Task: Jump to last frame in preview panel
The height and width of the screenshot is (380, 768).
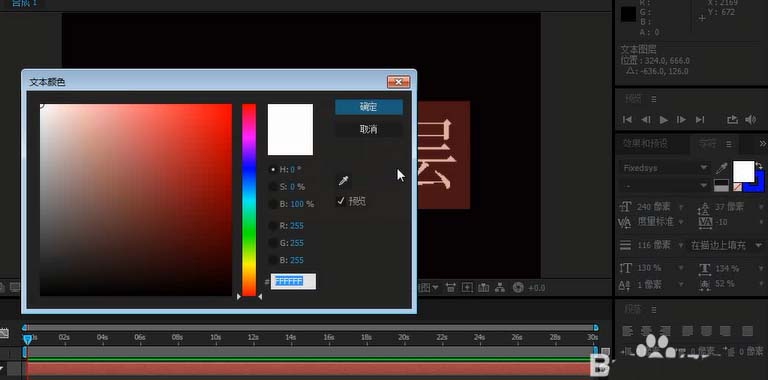Action: [x=700, y=119]
